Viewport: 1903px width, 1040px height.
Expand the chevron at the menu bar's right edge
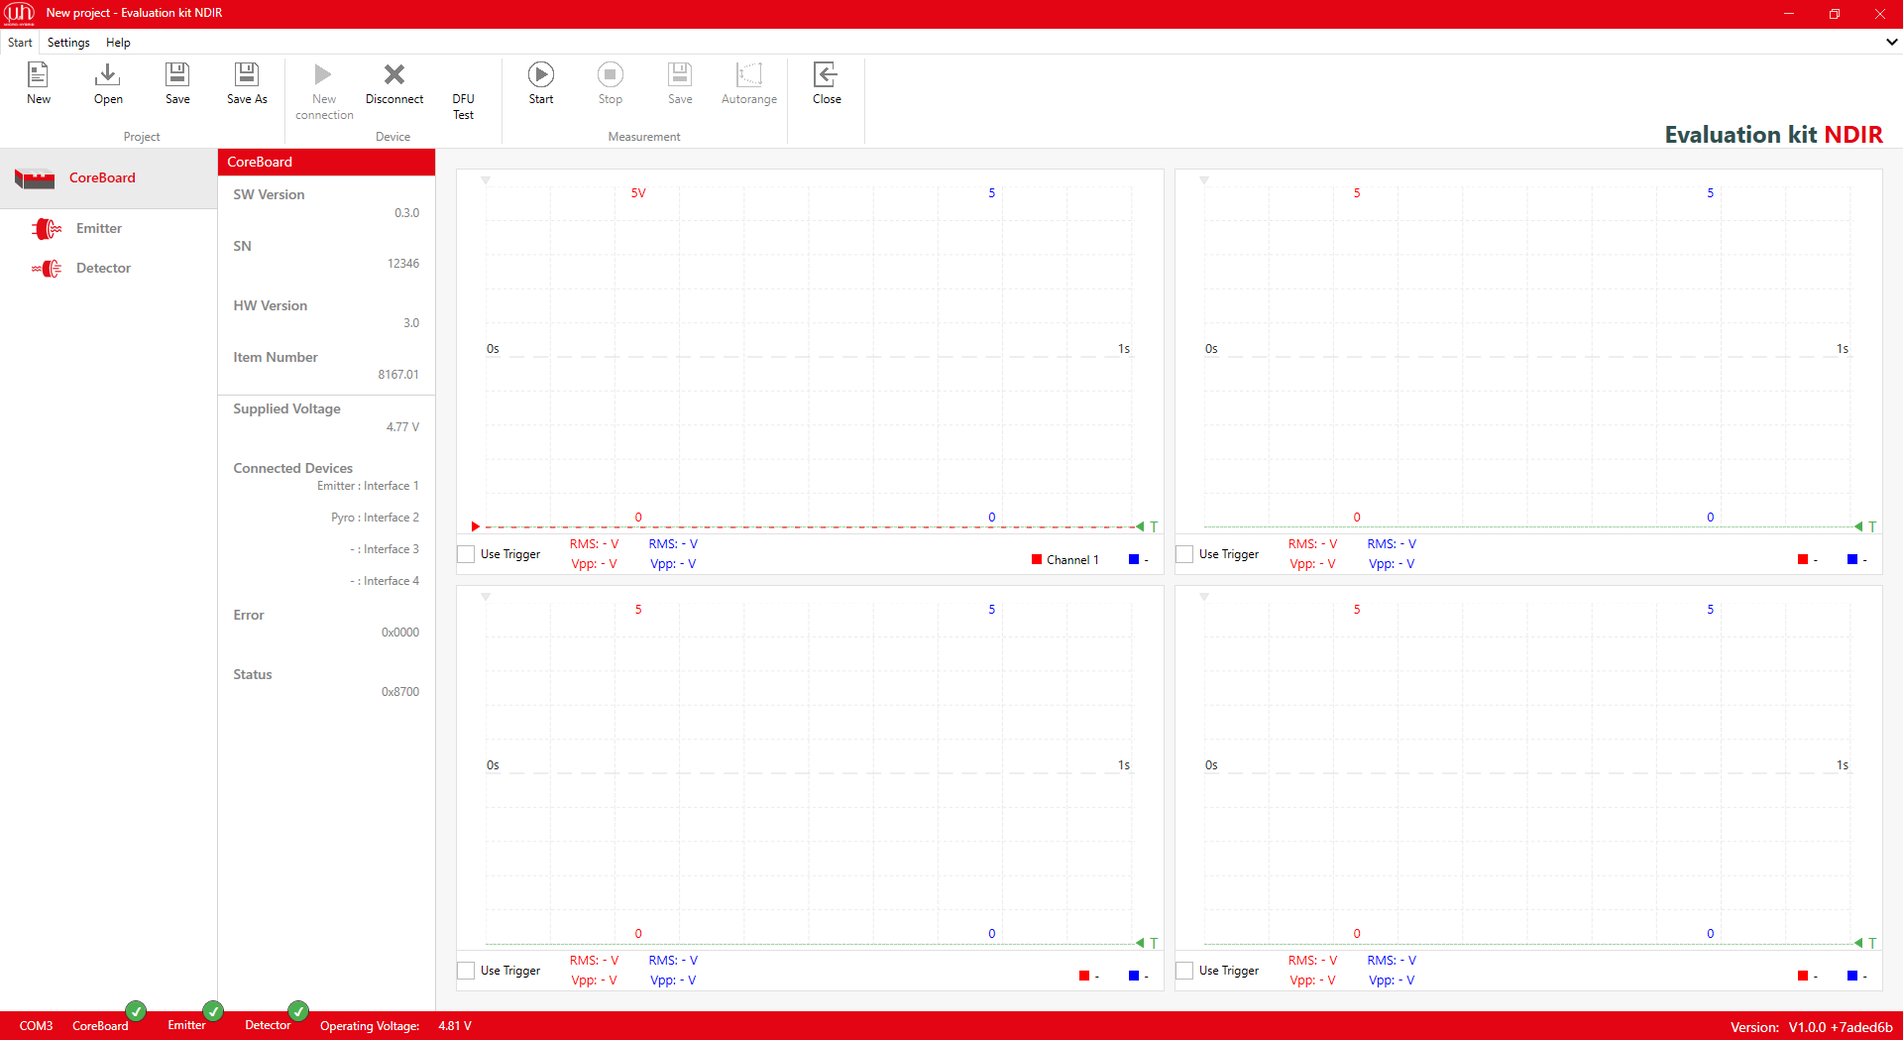click(x=1893, y=42)
